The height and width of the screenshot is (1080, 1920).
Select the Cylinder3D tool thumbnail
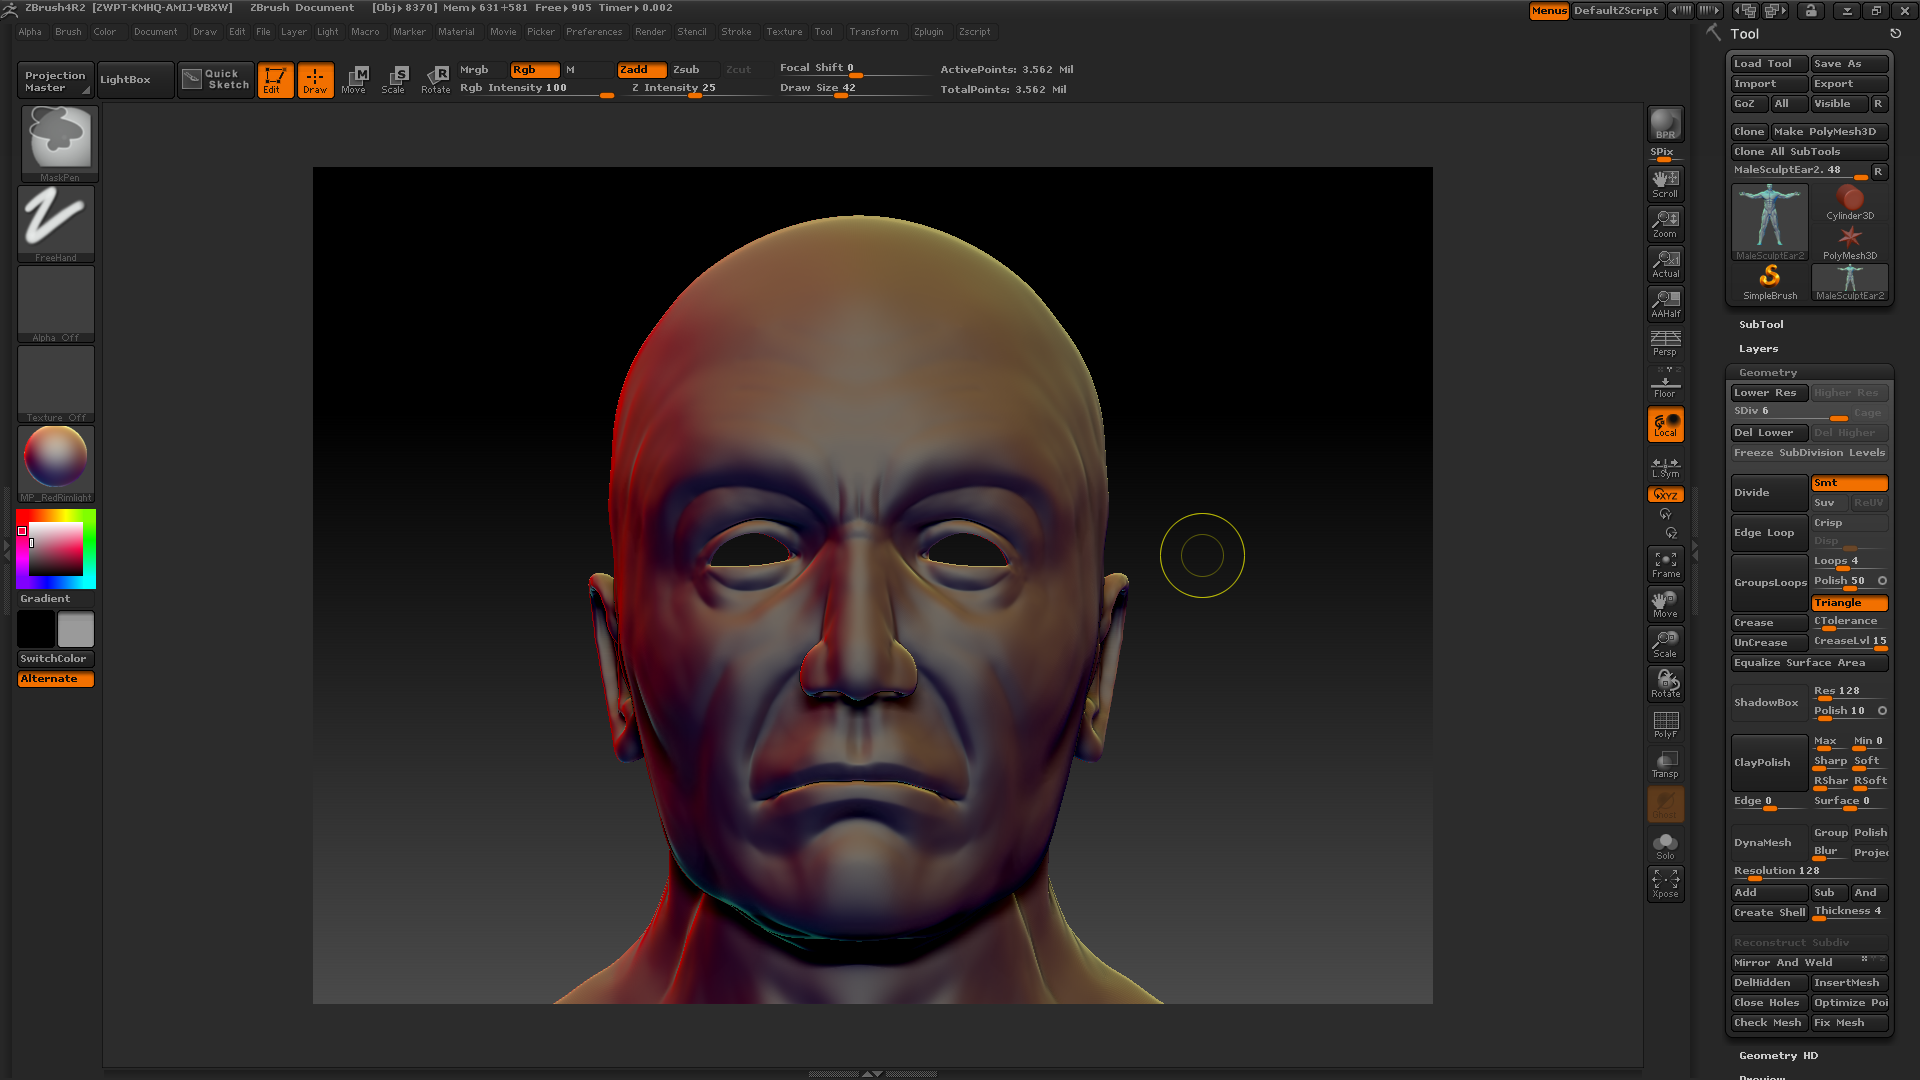pos(1850,203)
